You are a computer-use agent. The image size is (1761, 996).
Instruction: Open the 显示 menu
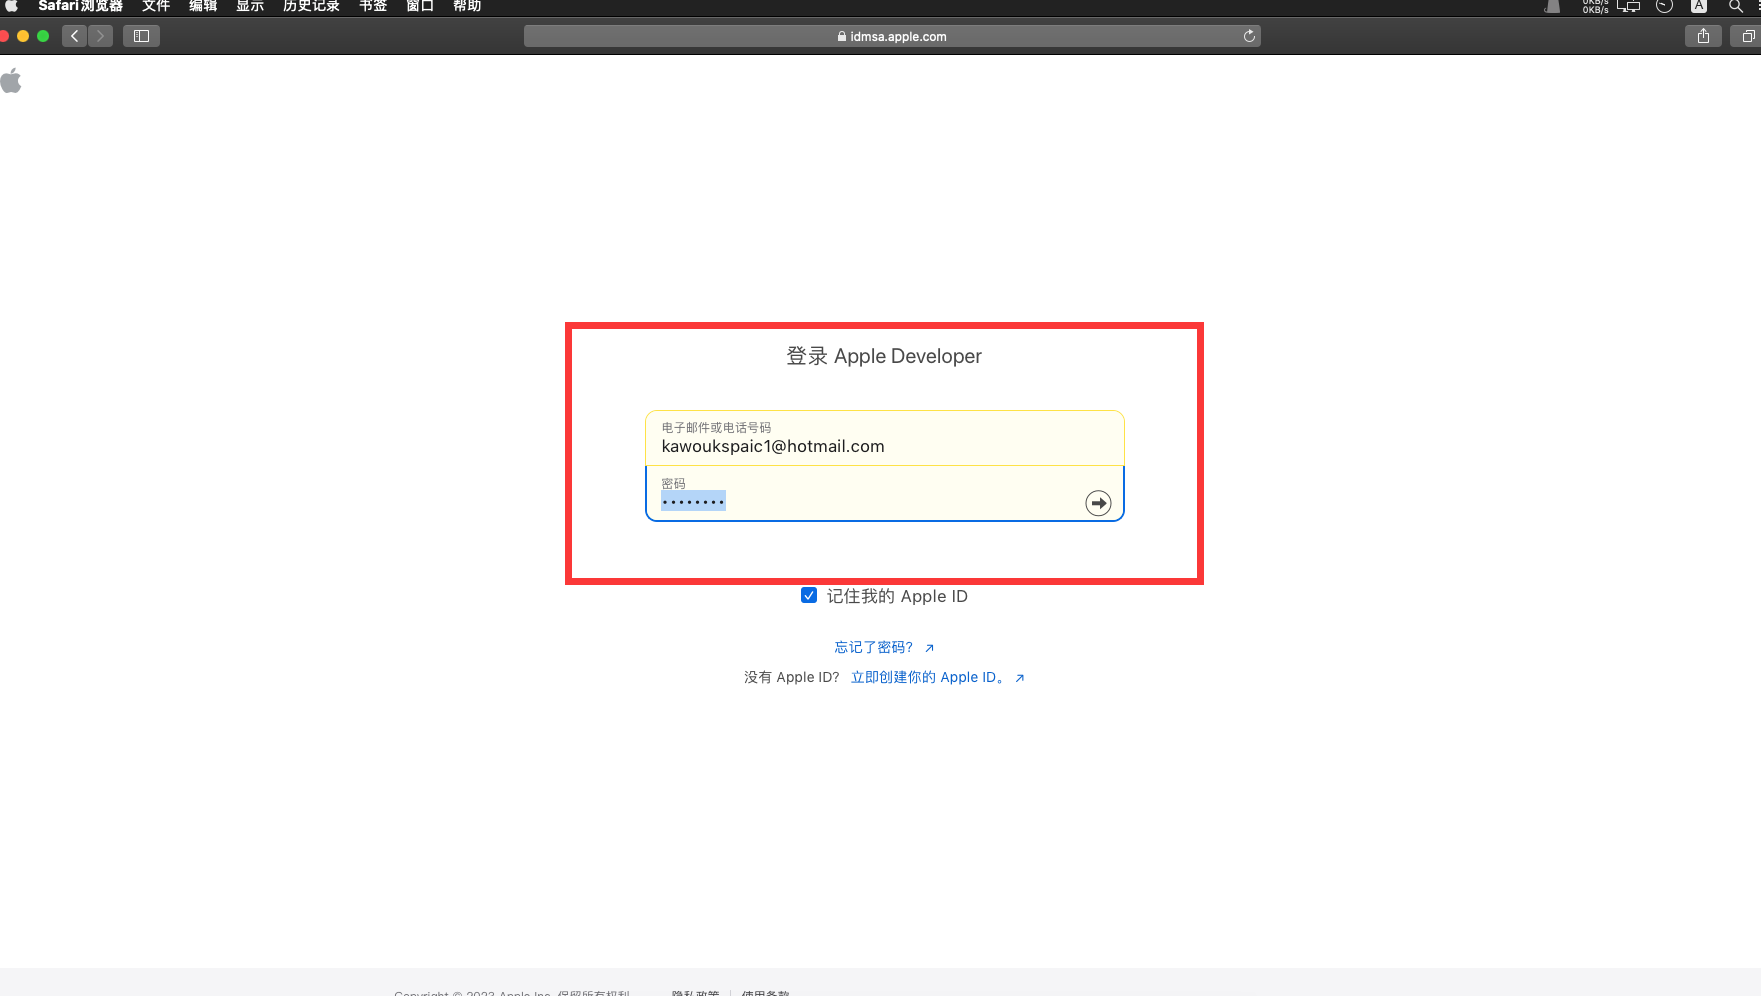(x=250, y=6)
